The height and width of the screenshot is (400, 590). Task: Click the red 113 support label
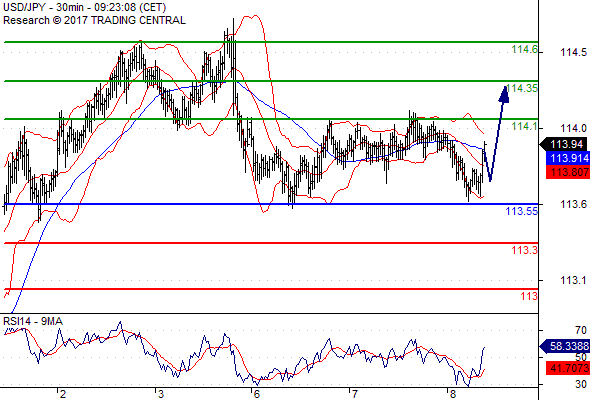pyautogui.click(x=529, y=296)
